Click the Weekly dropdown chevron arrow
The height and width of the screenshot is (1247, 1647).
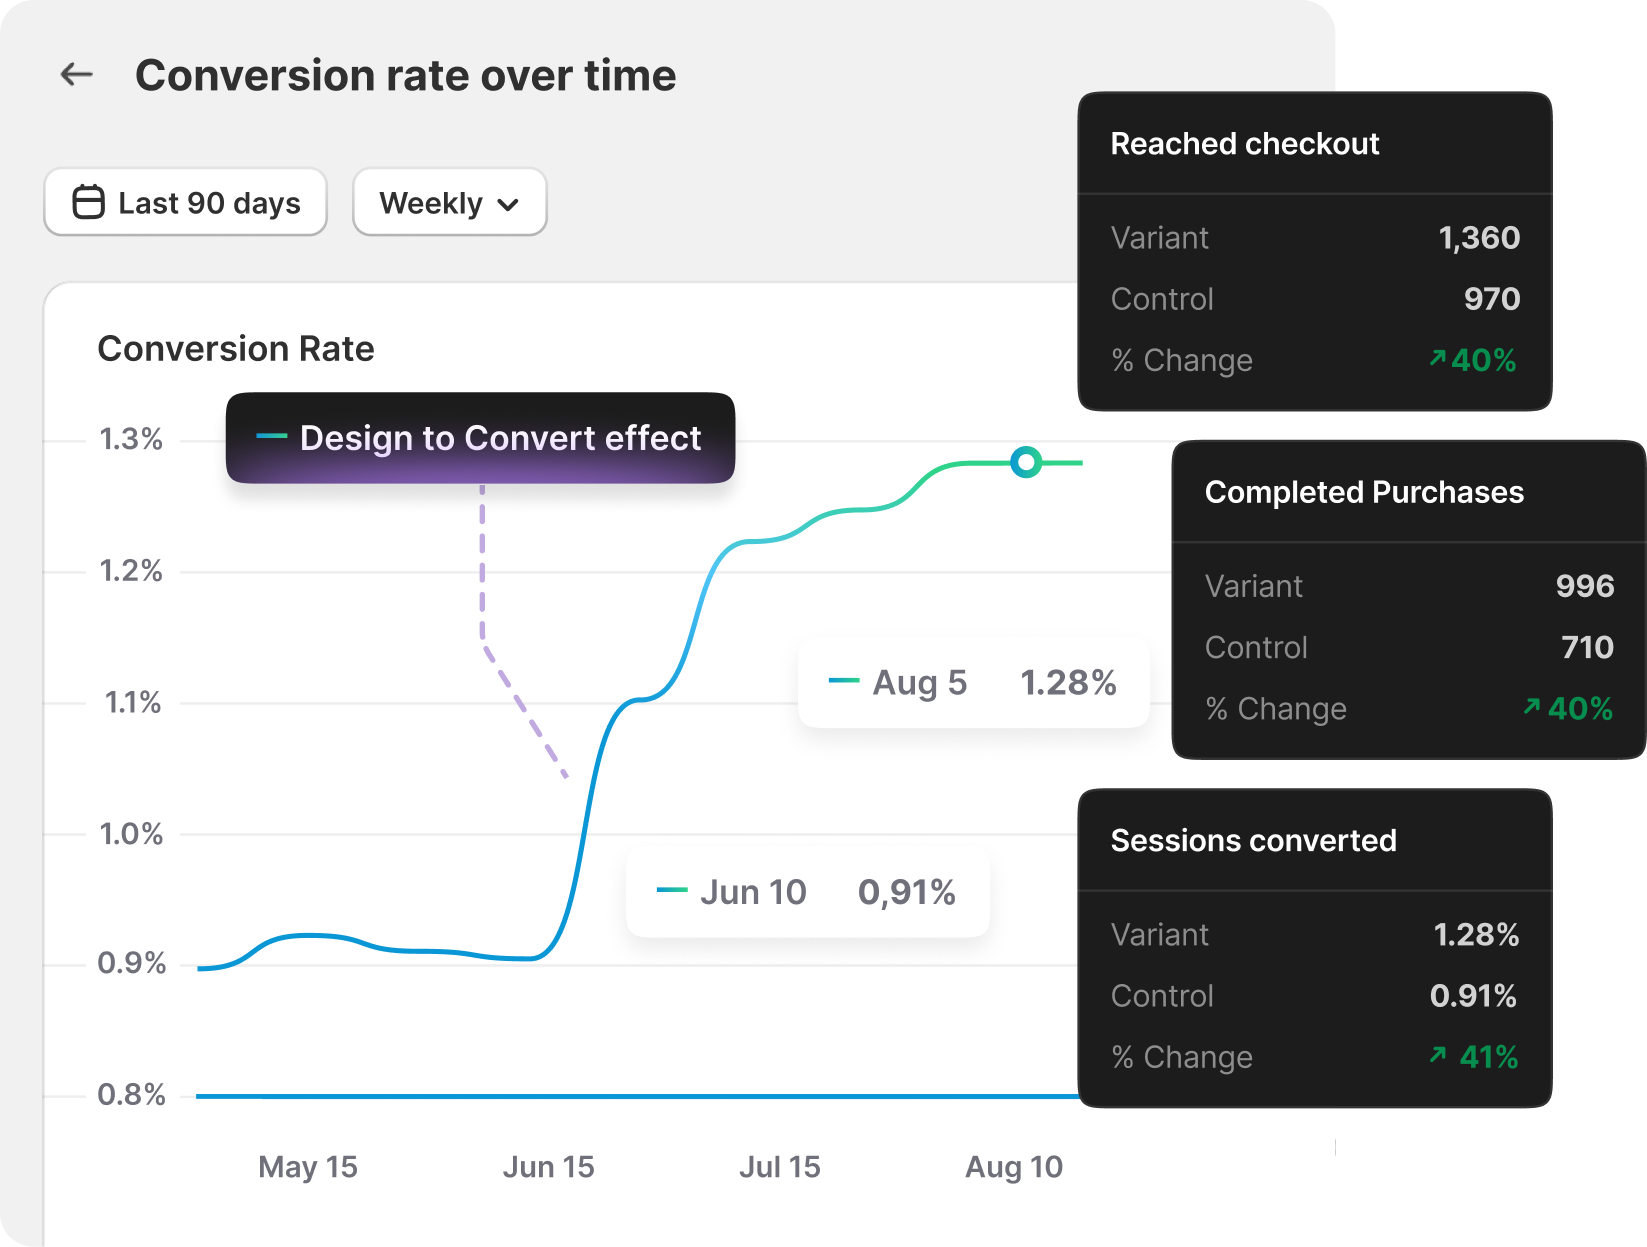[508, 205]
